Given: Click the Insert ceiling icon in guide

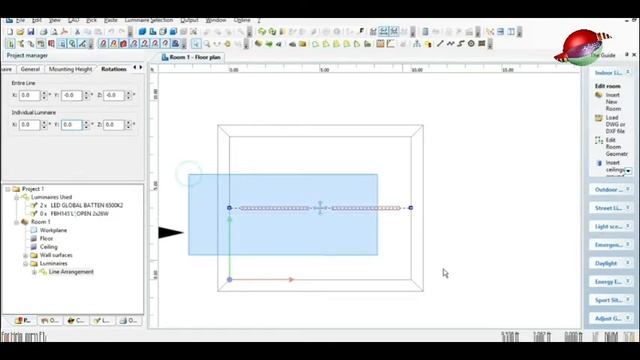Looking at the screenshot, I should click(599, 163).
